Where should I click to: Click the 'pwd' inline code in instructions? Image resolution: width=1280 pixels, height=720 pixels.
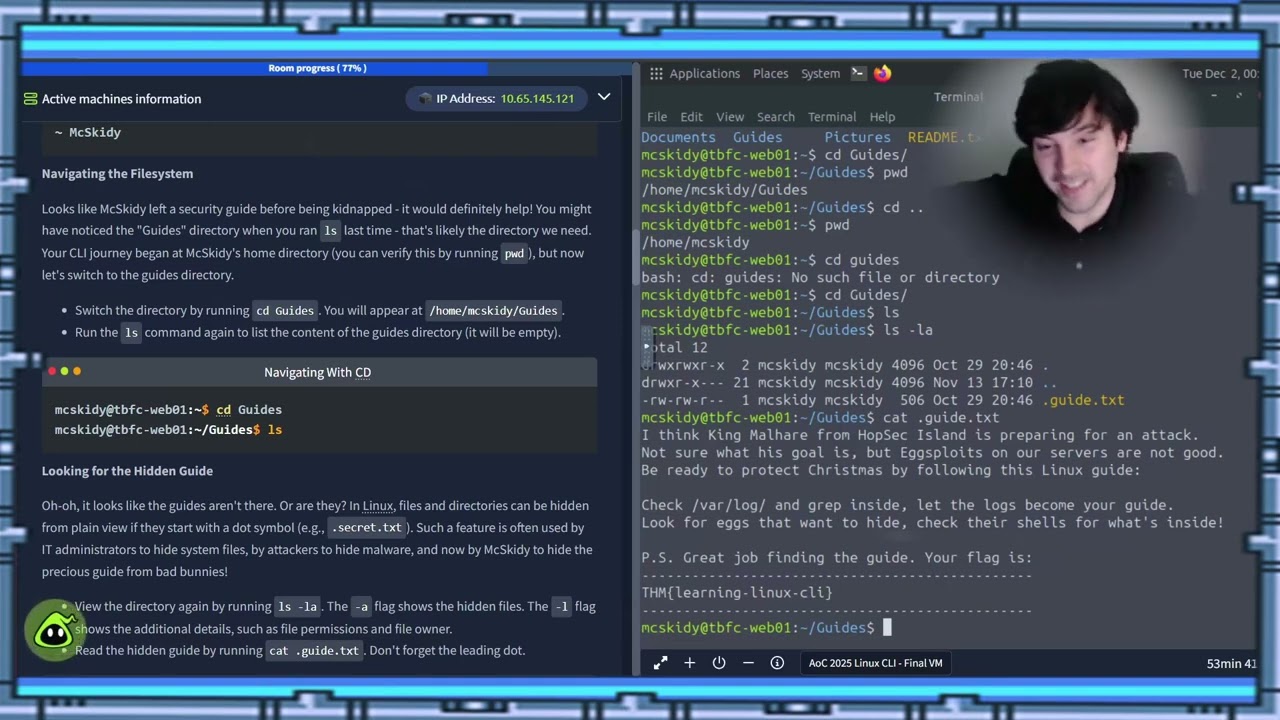(x=514, y=254)
